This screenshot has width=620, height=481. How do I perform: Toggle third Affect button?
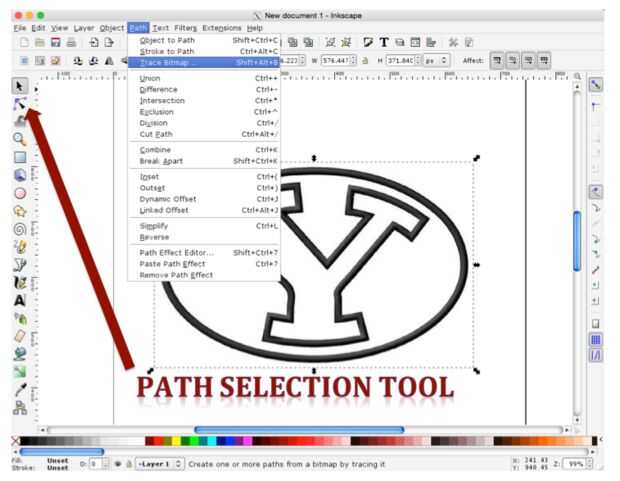(x=528, y=61)
